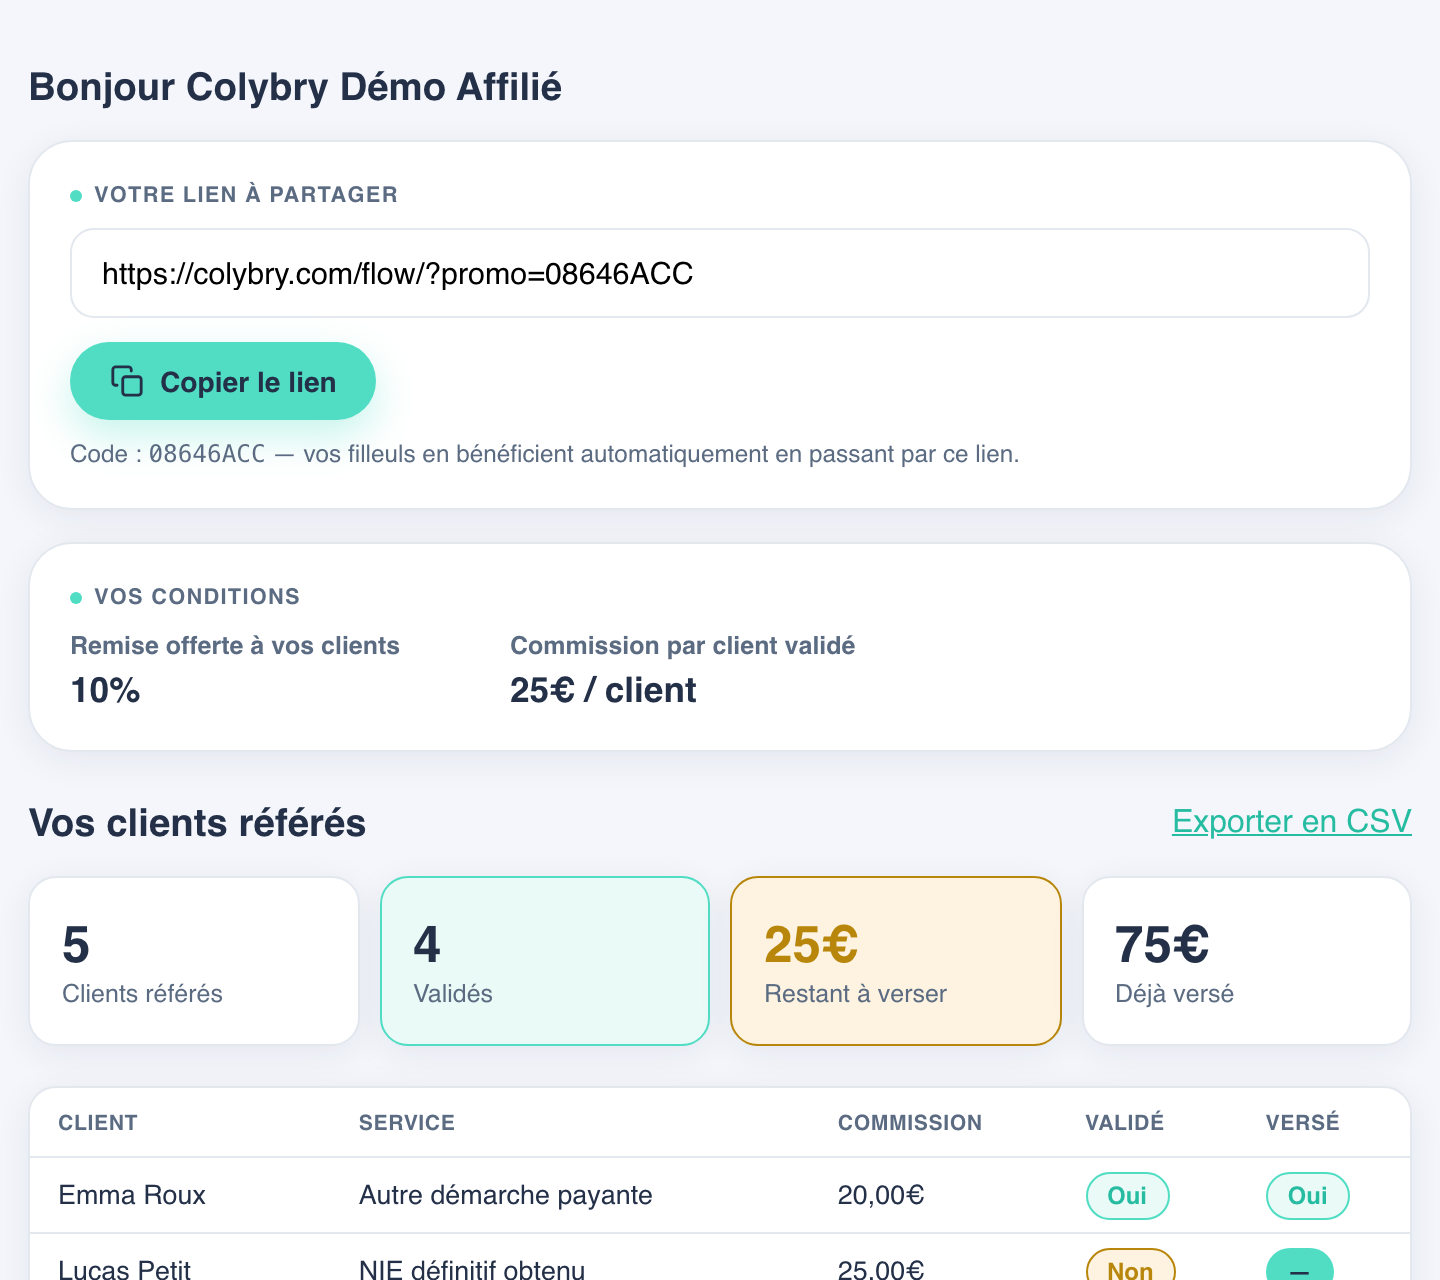This screenshot has width=1440, height=1280.
Task: Click the VOTRE LIEN À PARTAGER heading
Action: 246,194
